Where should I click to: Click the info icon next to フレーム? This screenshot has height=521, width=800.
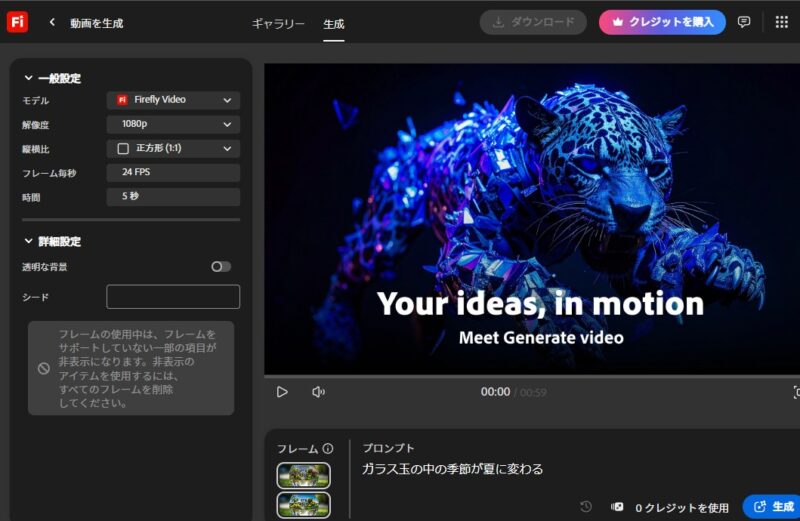(x=328, y=449)
